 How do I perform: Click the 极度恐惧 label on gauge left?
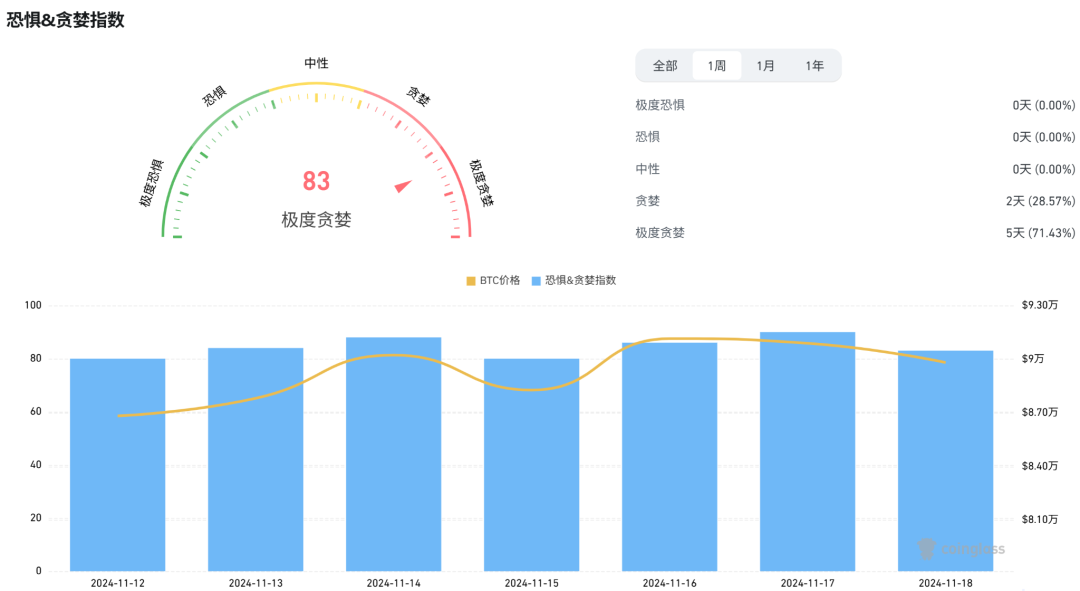152,183
